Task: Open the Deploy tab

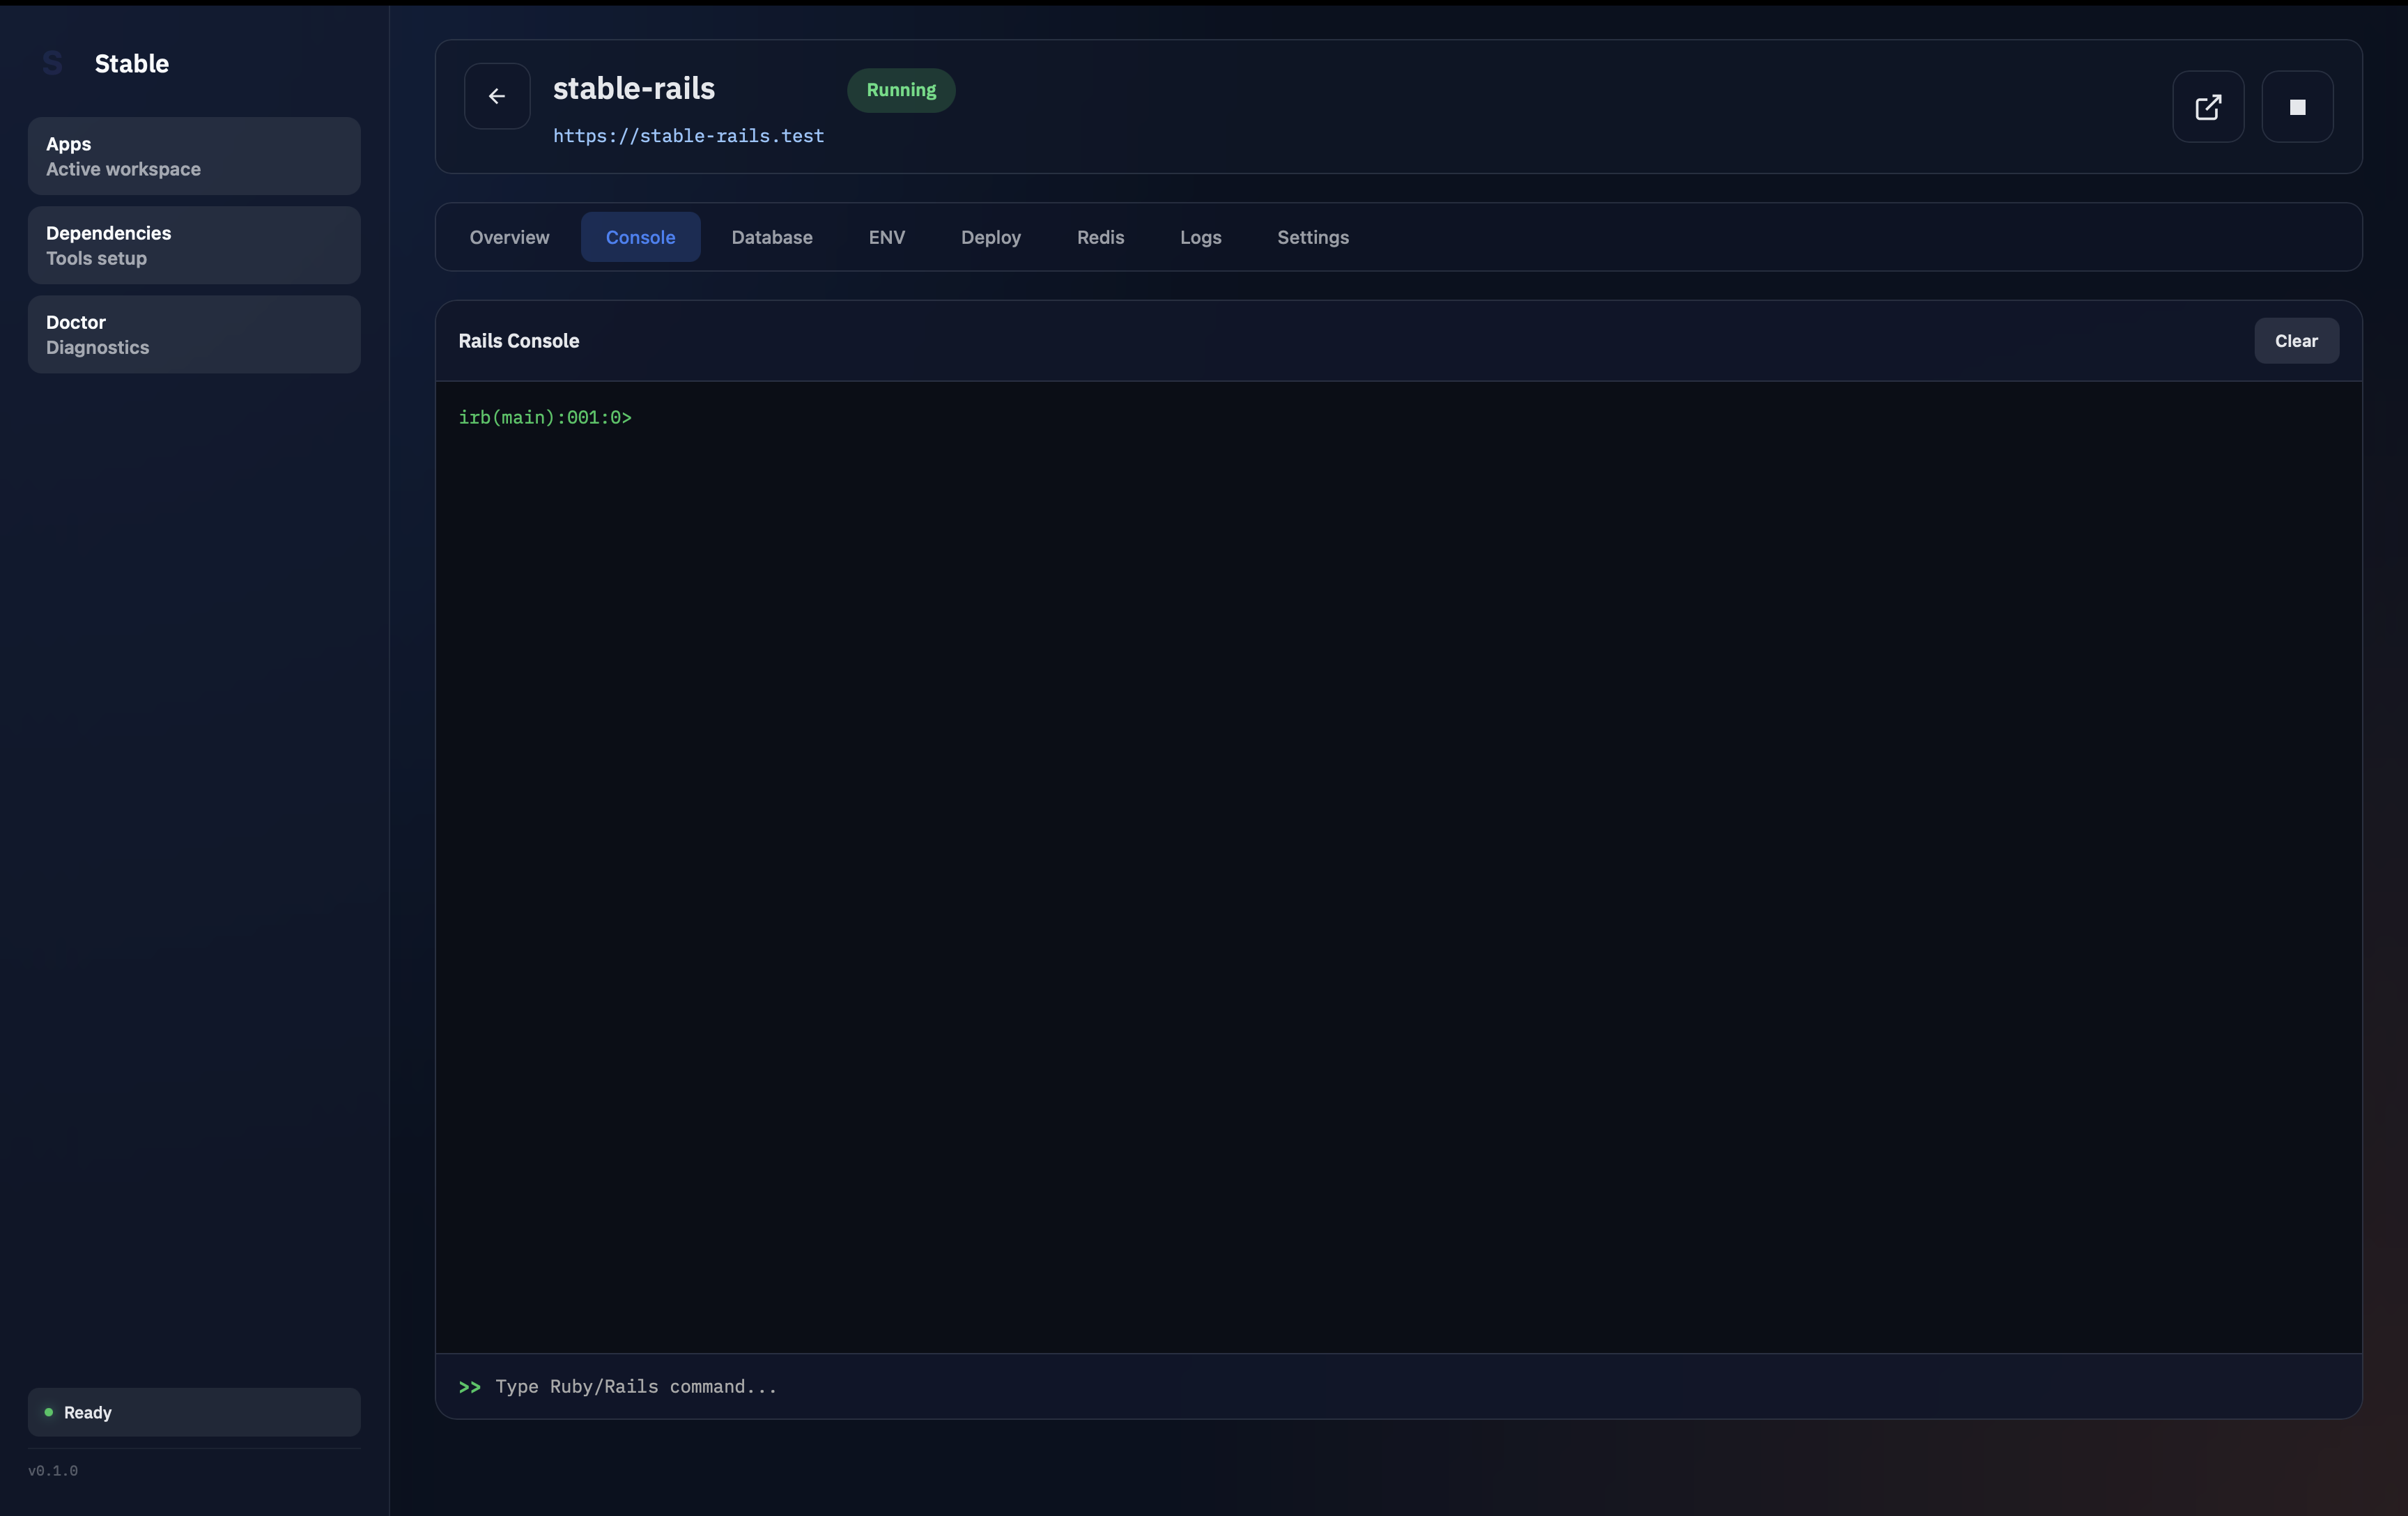Action: click(990, 237)
